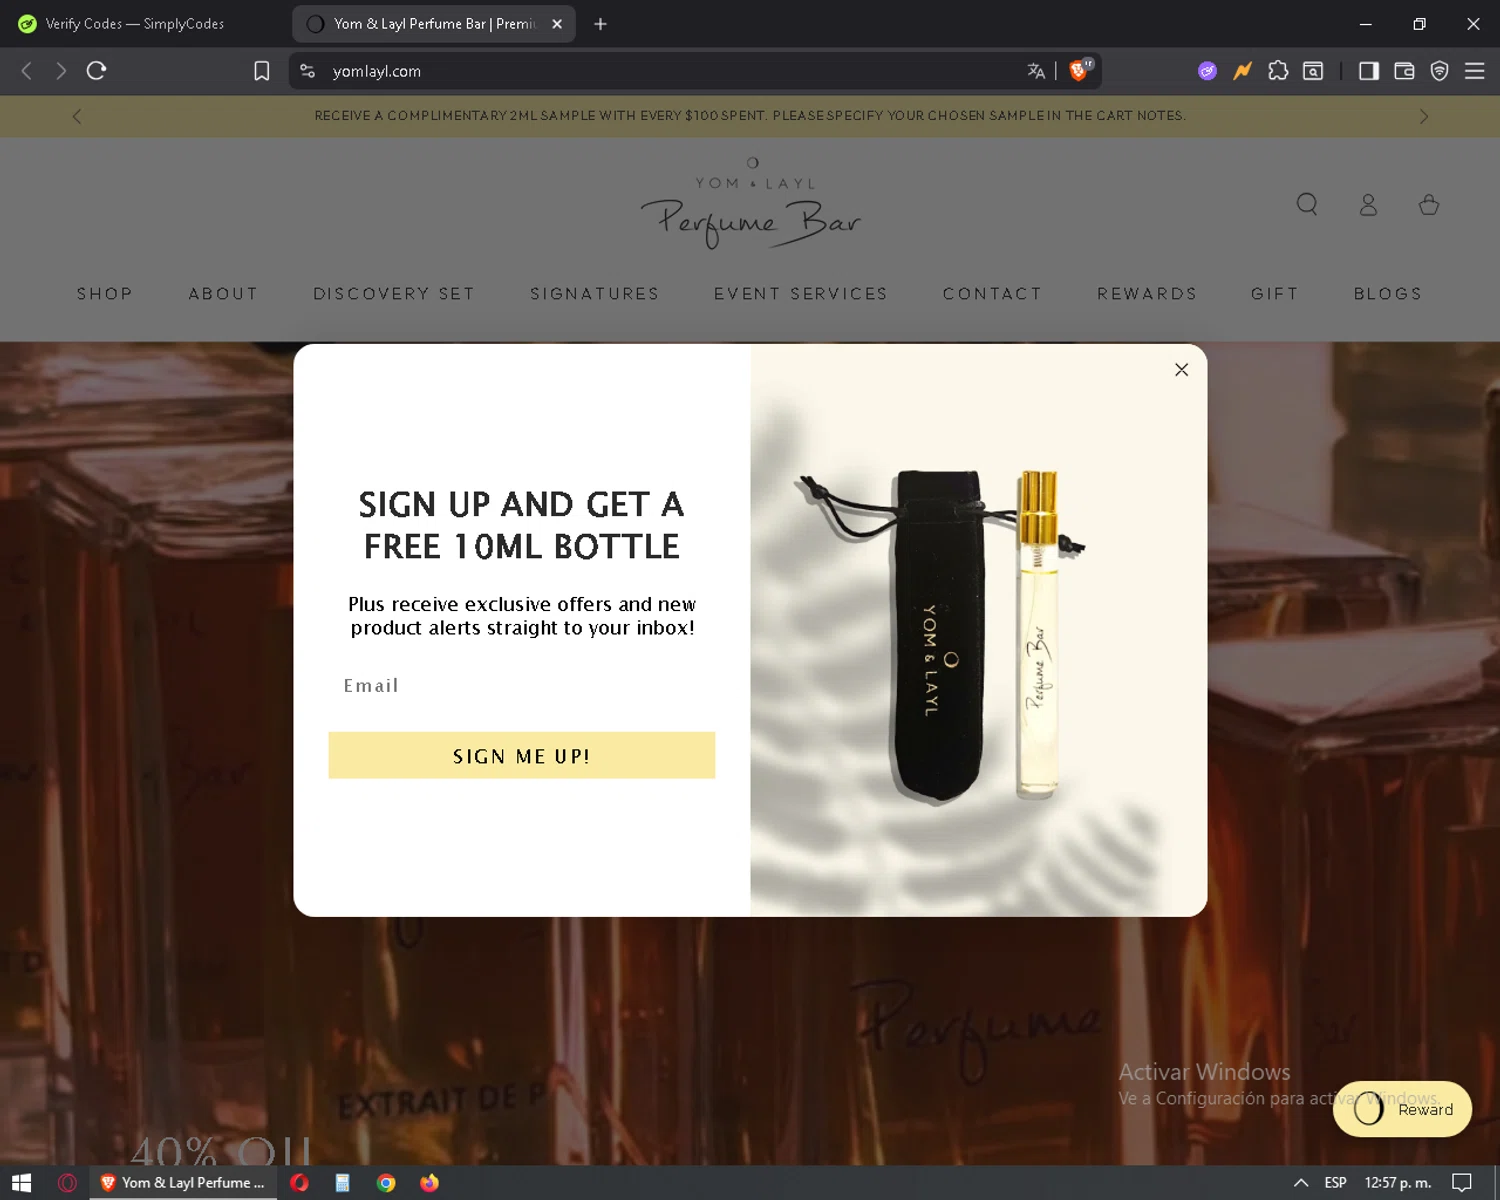Image resolution: width=1500 pixels, height=1200 pixels.
Task: Open the SHOP menu
Action: click(105, 294)
